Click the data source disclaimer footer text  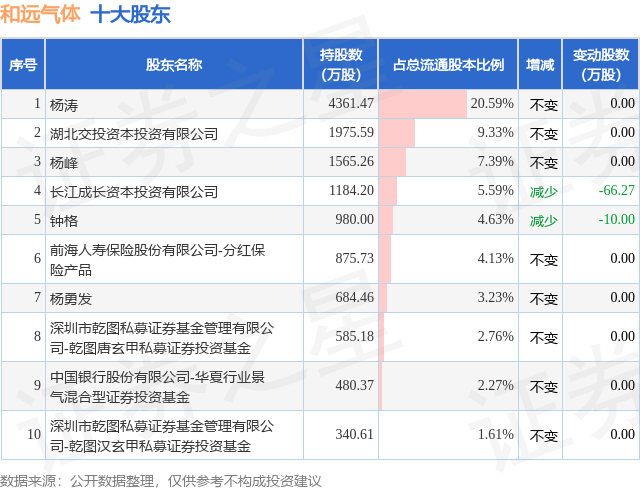[x=160, y=481]
